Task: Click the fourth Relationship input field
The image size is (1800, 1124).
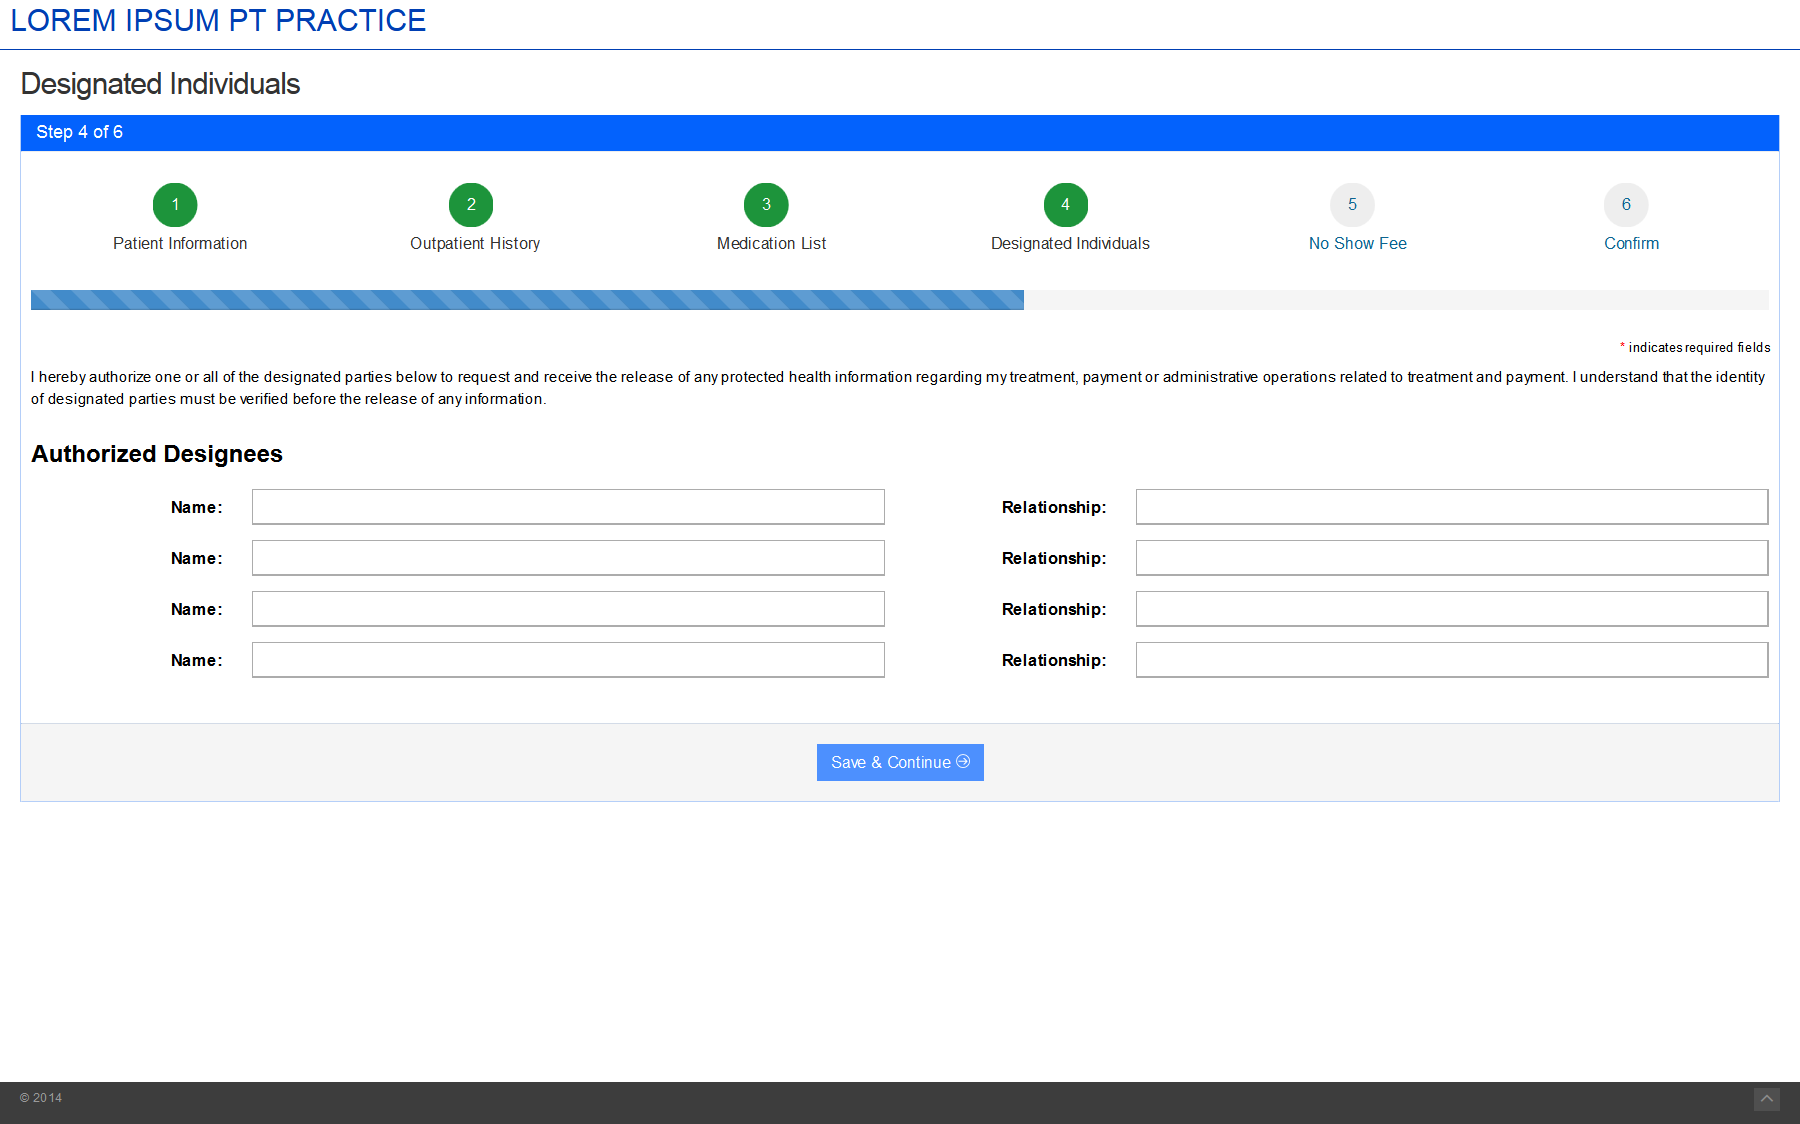Action: coord(1451,660)
